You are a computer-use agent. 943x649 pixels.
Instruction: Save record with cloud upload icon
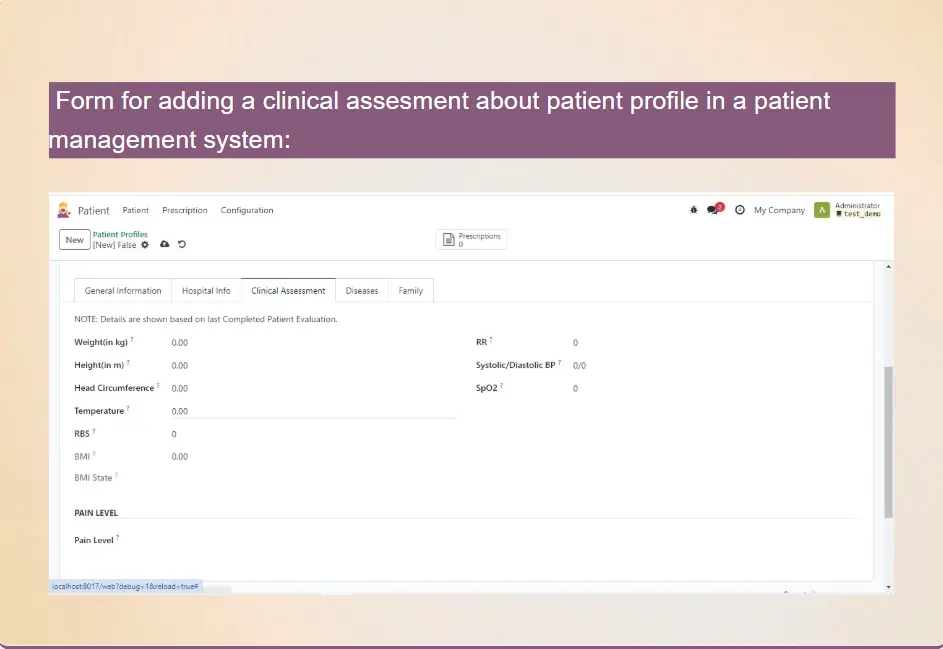pos(165,244)
